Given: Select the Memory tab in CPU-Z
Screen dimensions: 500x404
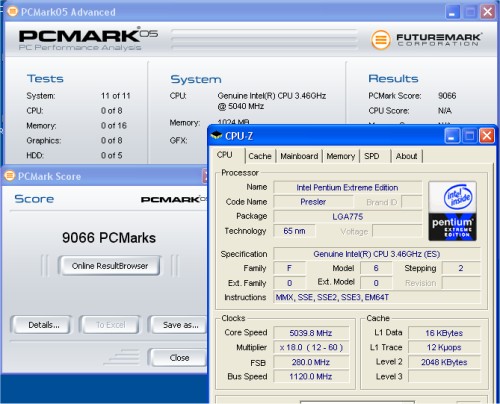Looking at the screenshot, I should (x=340, y=156).
